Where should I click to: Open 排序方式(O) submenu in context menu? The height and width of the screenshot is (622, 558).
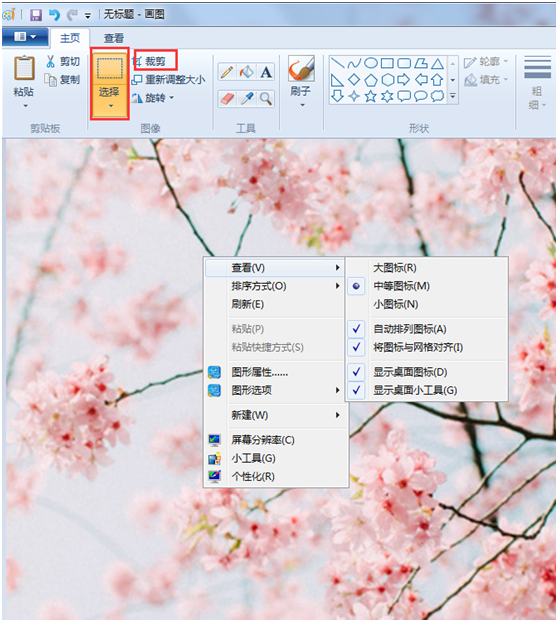(x=275, y=286)
